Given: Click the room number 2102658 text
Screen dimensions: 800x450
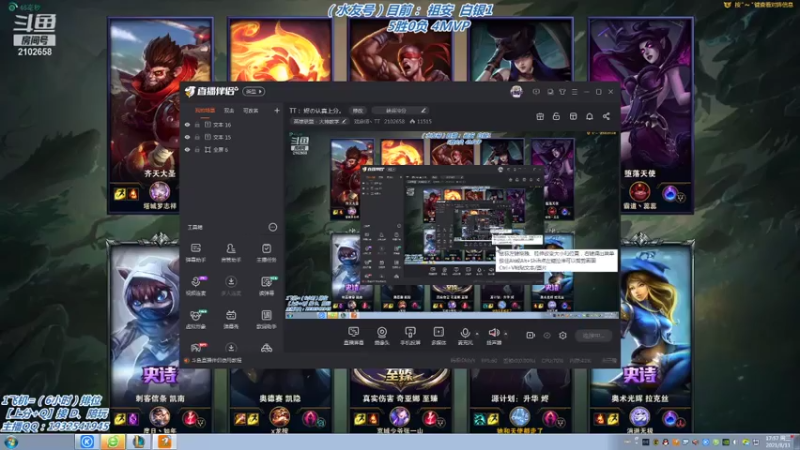Looking at the screenshot, I should [394, 121].
